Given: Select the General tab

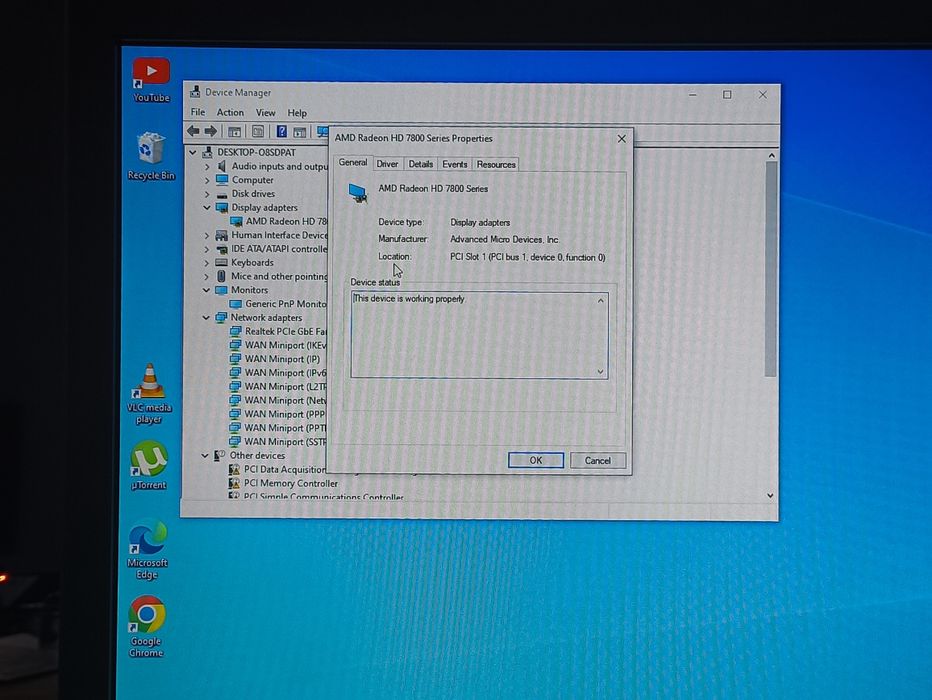Looking at the screenshot, I should 353,162.
